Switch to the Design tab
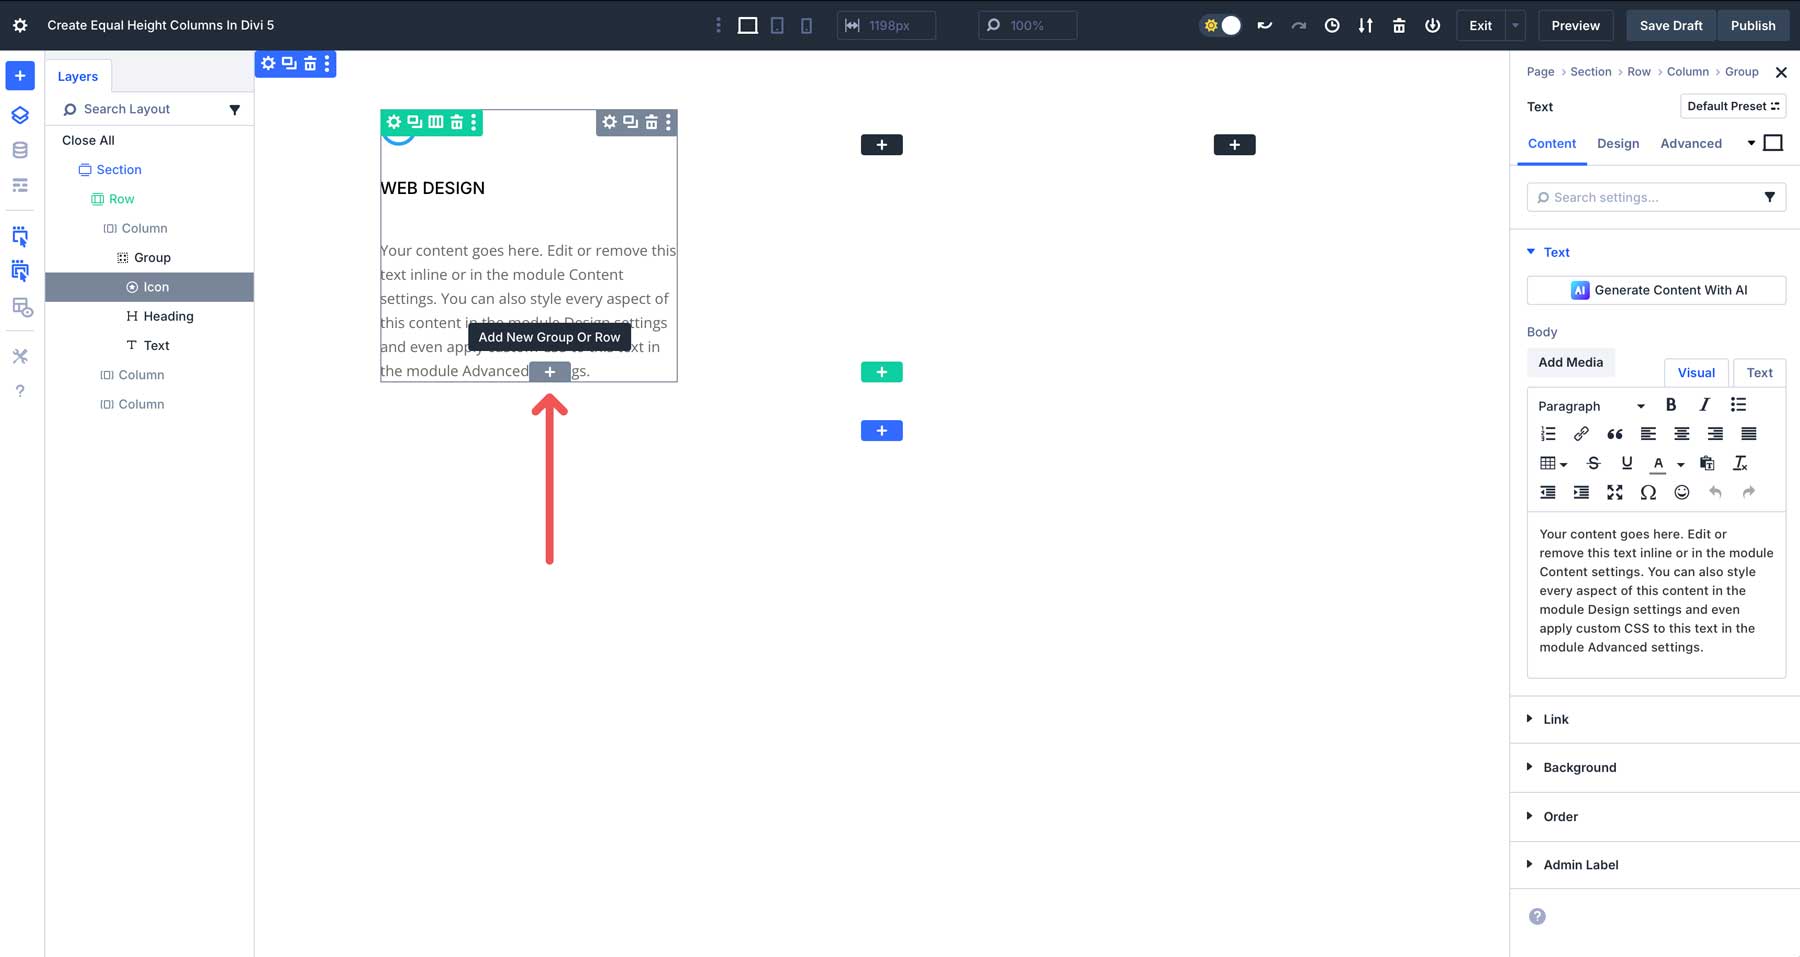The width and height of the screenshot is (1800, 957). [1618, 143]
